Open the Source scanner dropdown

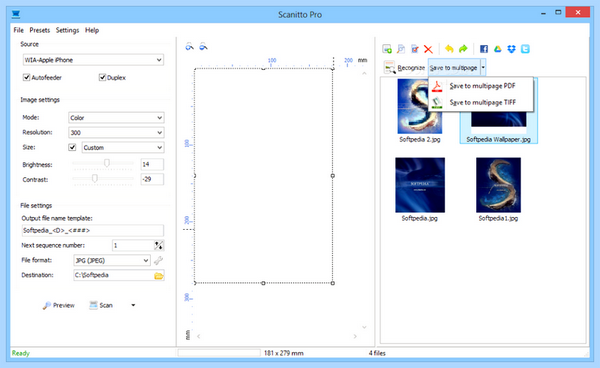coord(93,60)
